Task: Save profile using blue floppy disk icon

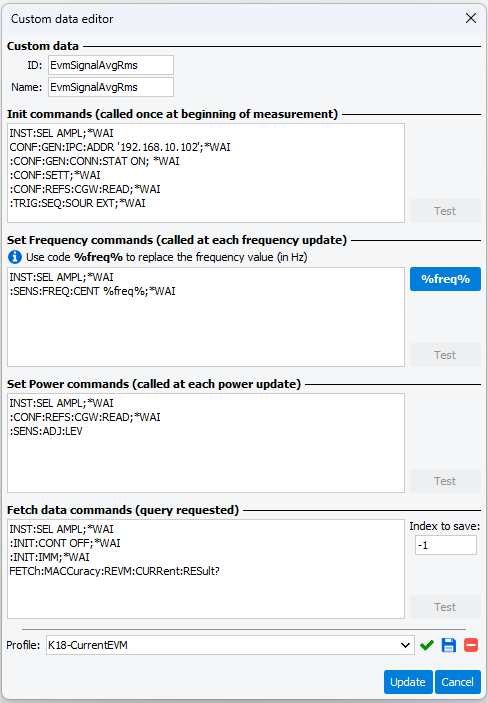Action: pos(449,645)
